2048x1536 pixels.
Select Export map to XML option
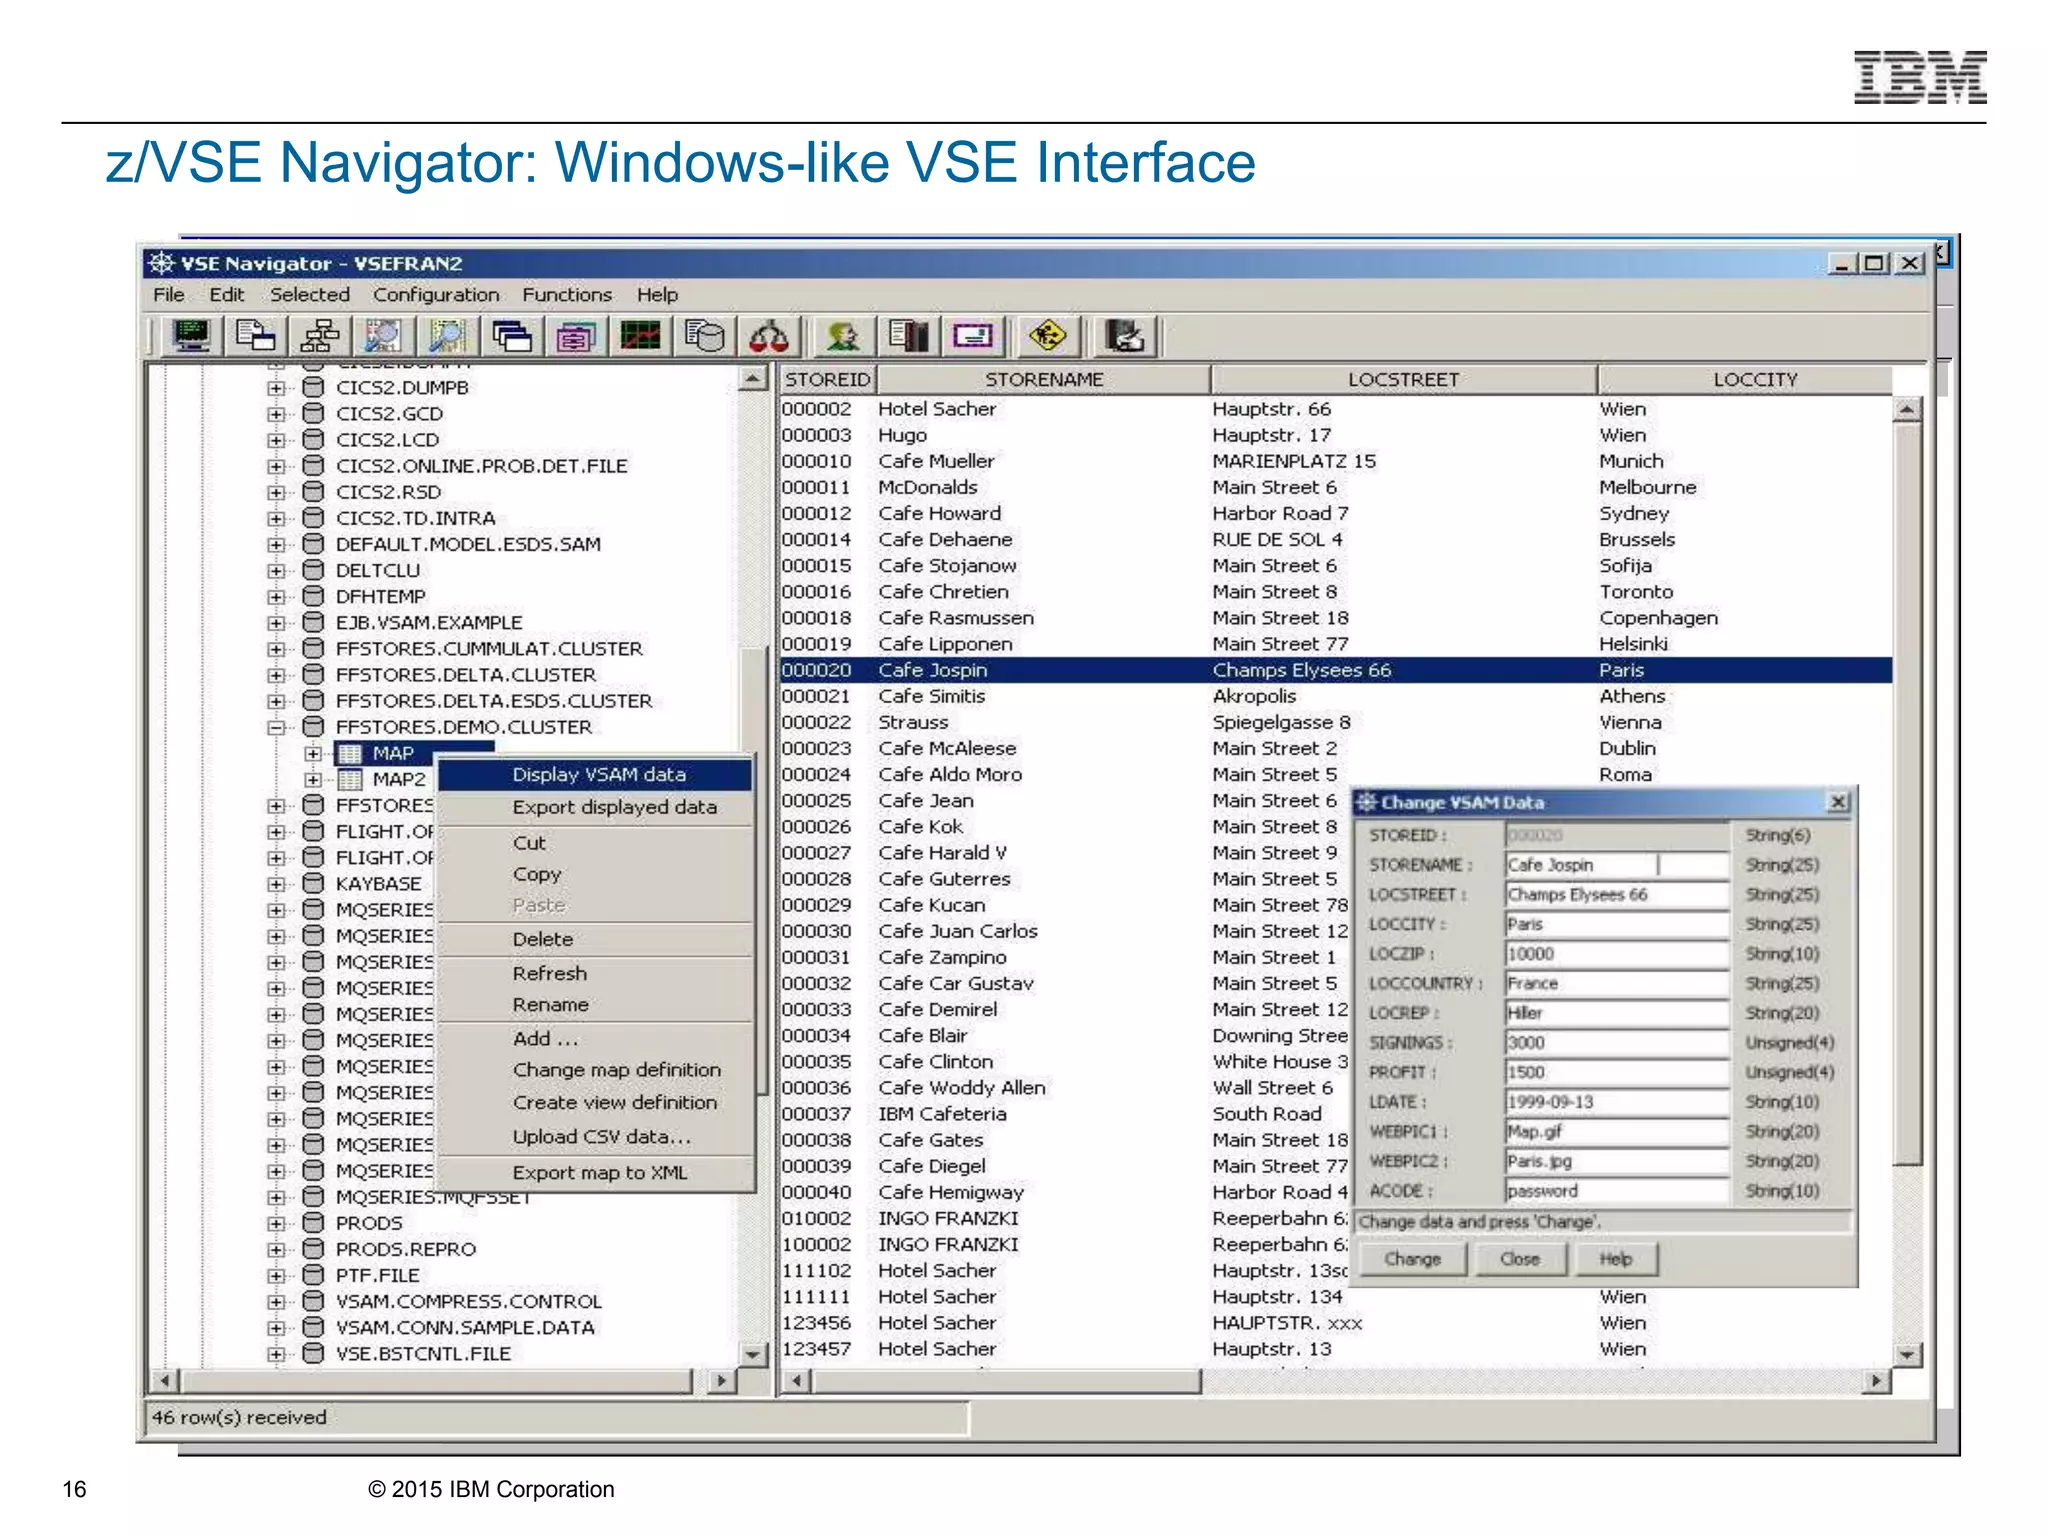click(x=599, y=1173)
